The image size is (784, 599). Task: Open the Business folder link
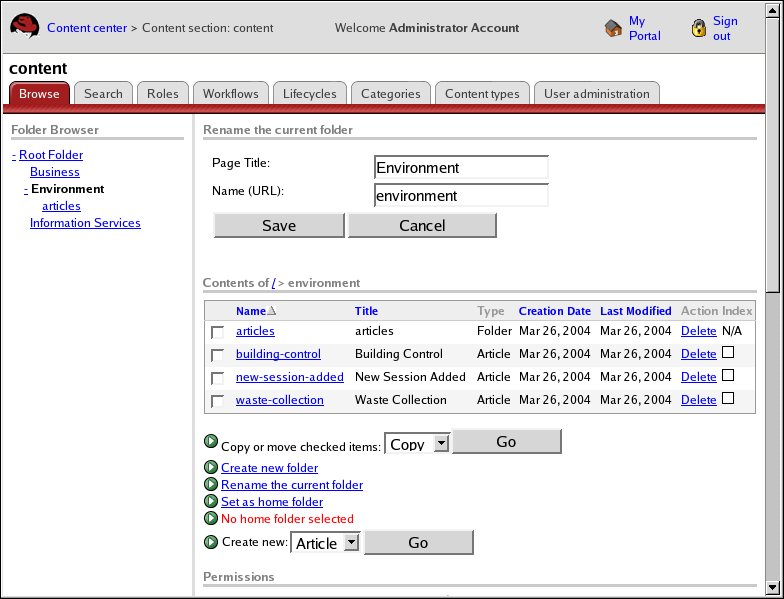(54, 172)
